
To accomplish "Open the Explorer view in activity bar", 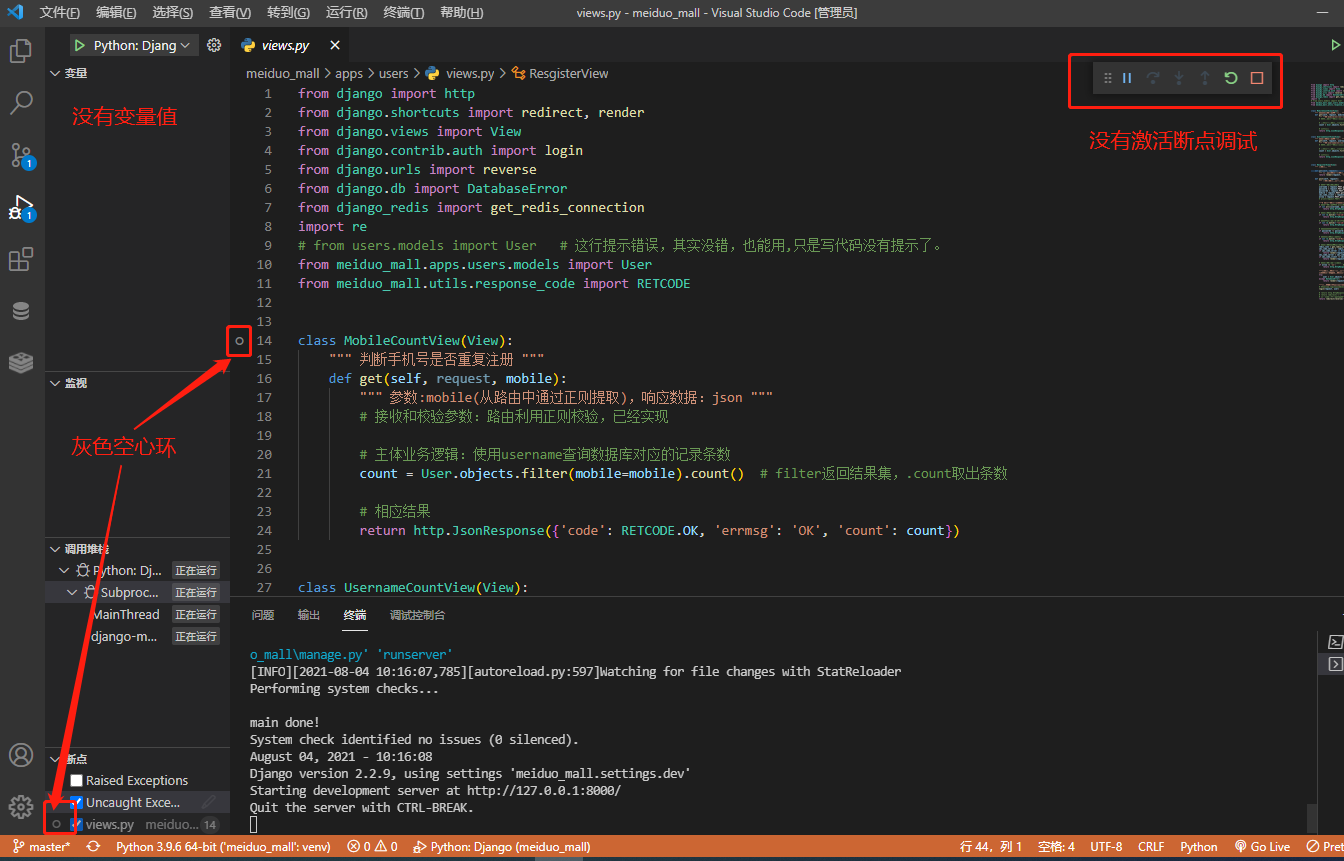I will pos(21,51).
